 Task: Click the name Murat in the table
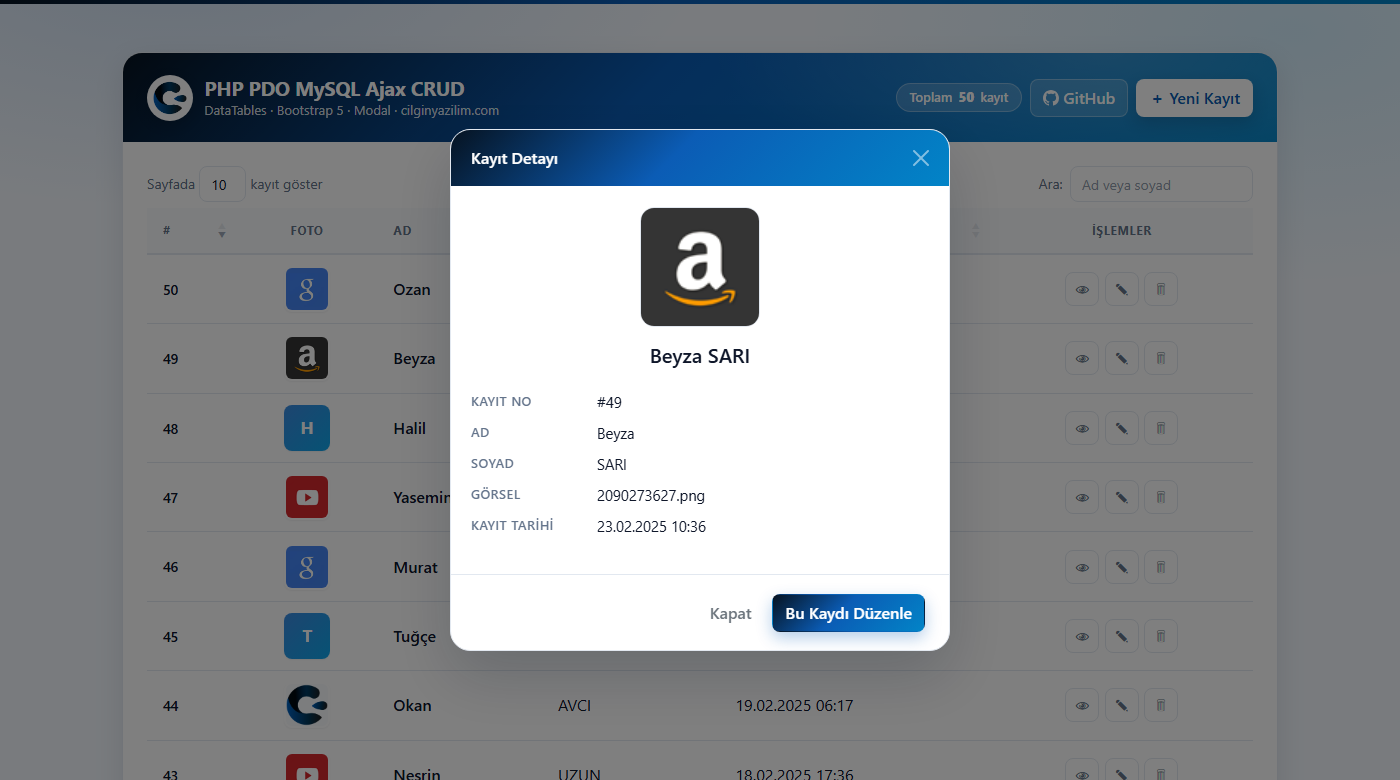tap(416, 567)
